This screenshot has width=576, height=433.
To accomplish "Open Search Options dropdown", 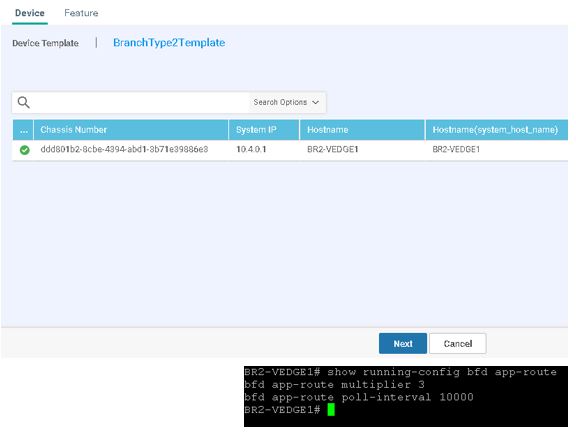I will (x=286, y=102).
